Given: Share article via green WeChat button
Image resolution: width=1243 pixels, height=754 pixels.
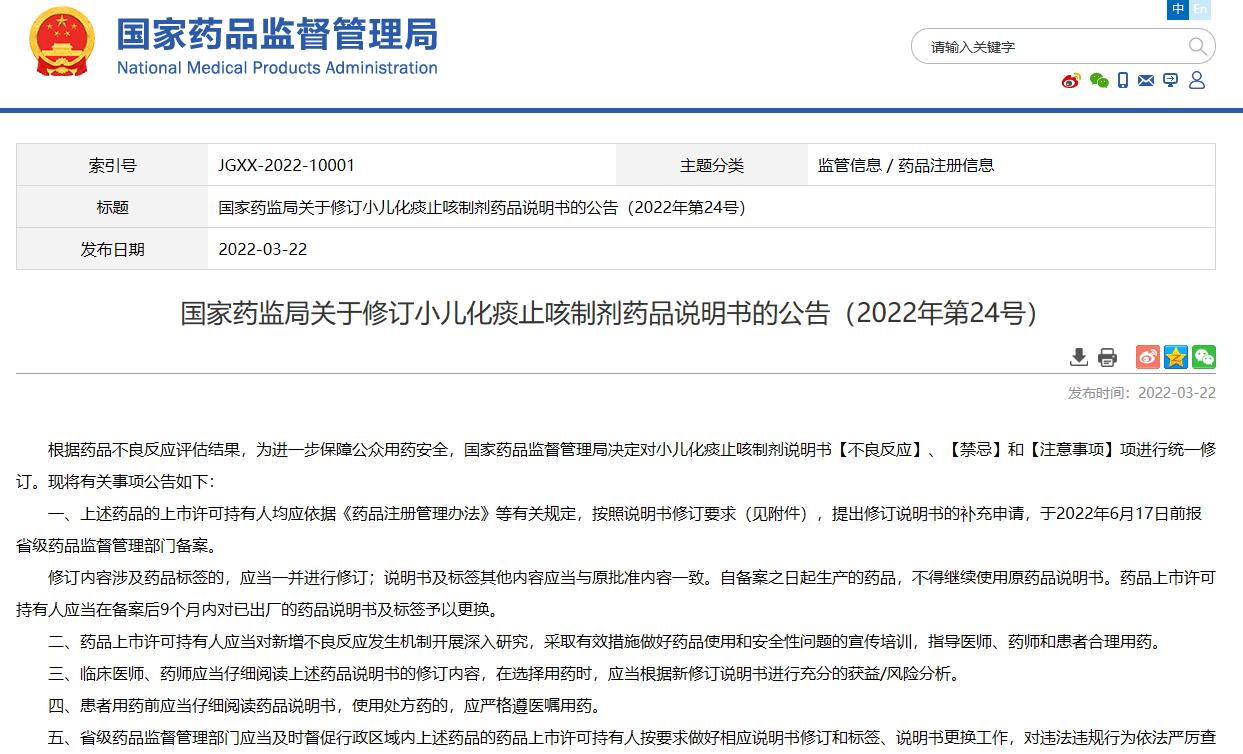Looking at the screenshot, I should tap(1204, 357).
